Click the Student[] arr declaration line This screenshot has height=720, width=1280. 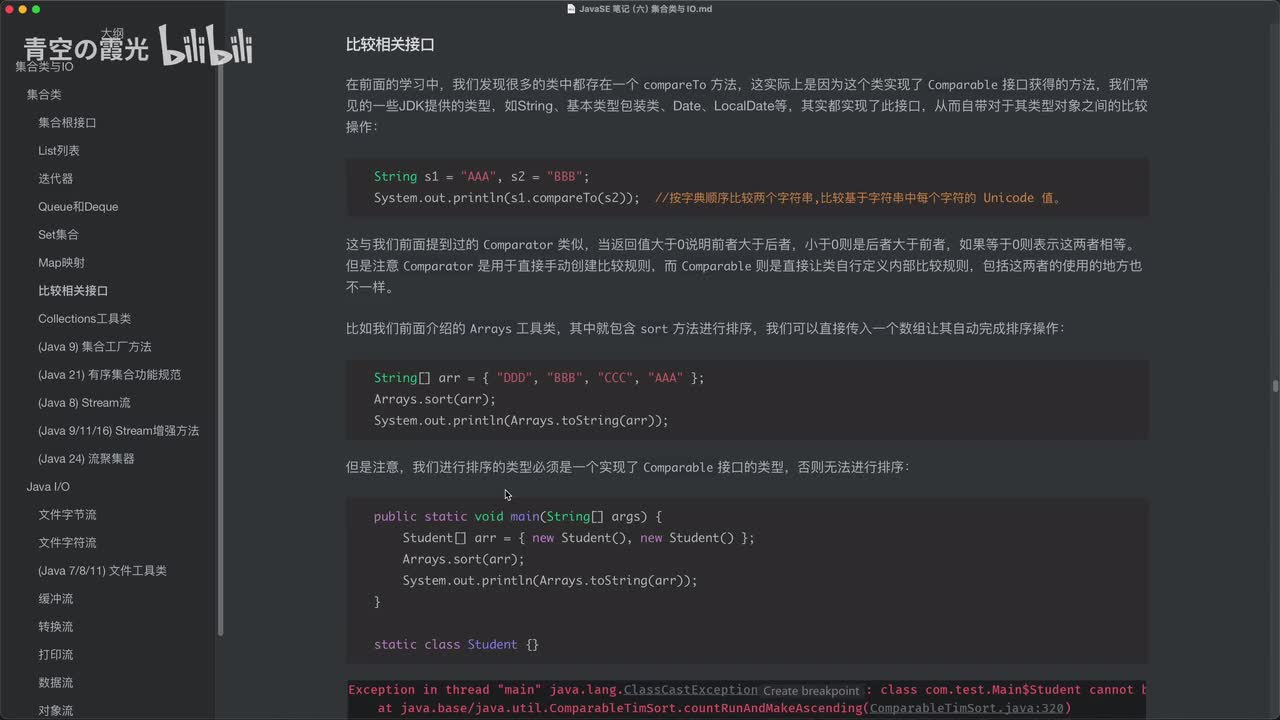(x=579, y=538)
